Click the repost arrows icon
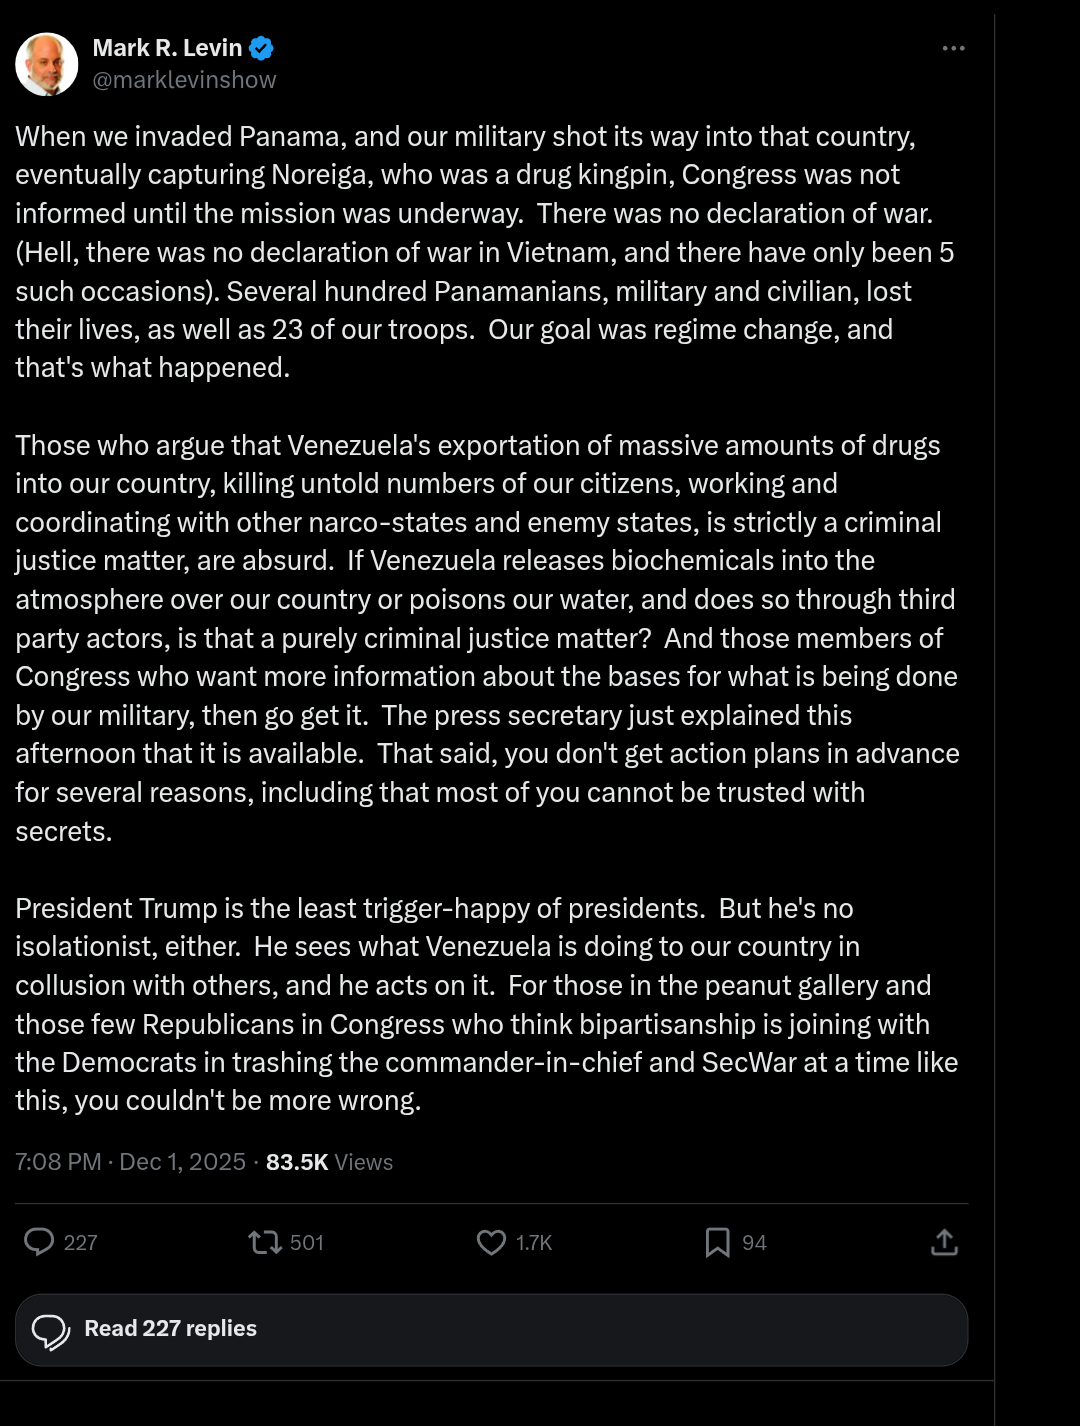This screenshot has width=1080, height=1426. 265,1242
